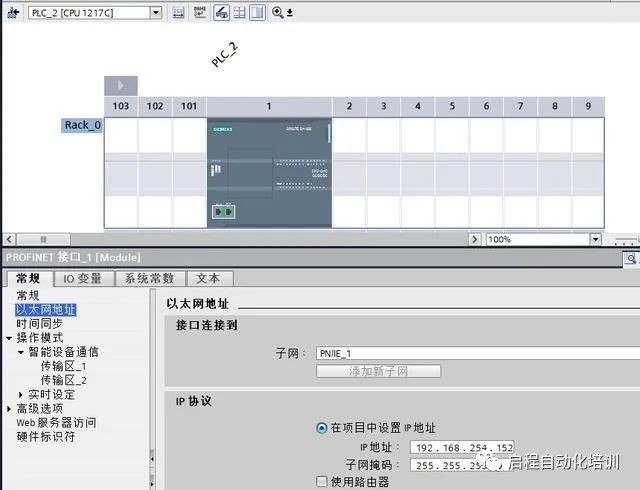This screenshot has width=640, height=490.
Task: Click the 子网掩码 input field
Action: [462, 465]
